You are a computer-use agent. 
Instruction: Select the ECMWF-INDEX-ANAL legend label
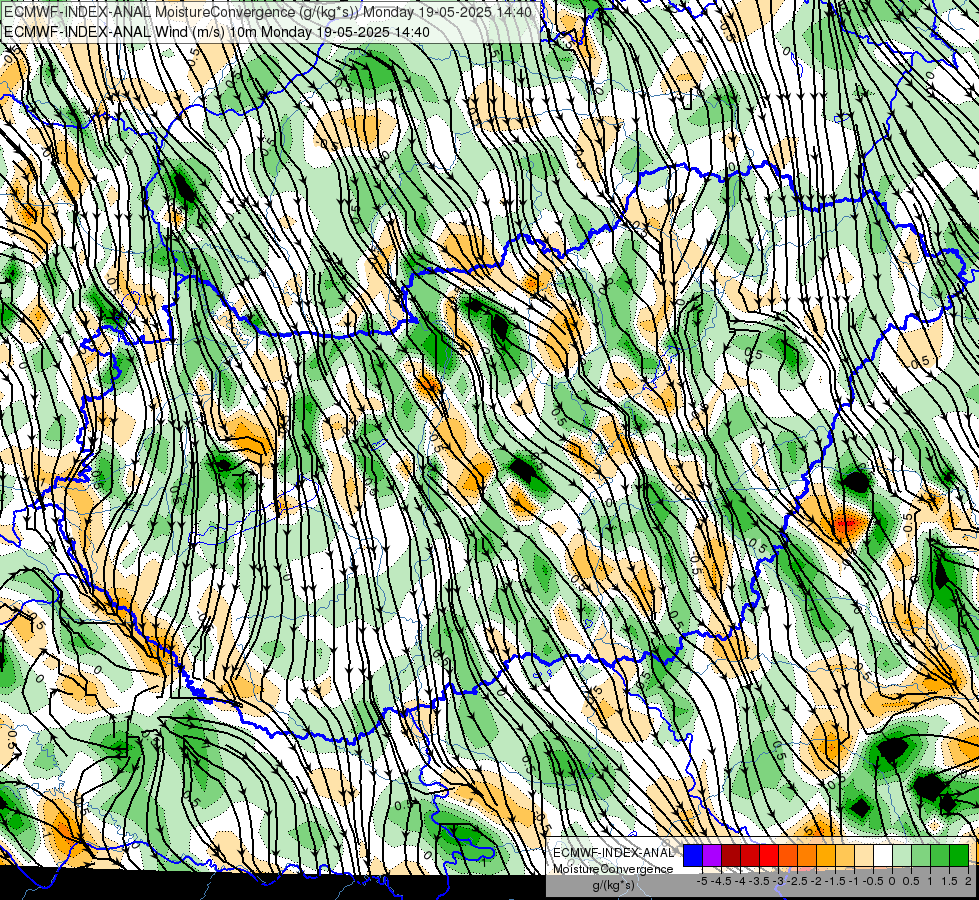(614, 853)
